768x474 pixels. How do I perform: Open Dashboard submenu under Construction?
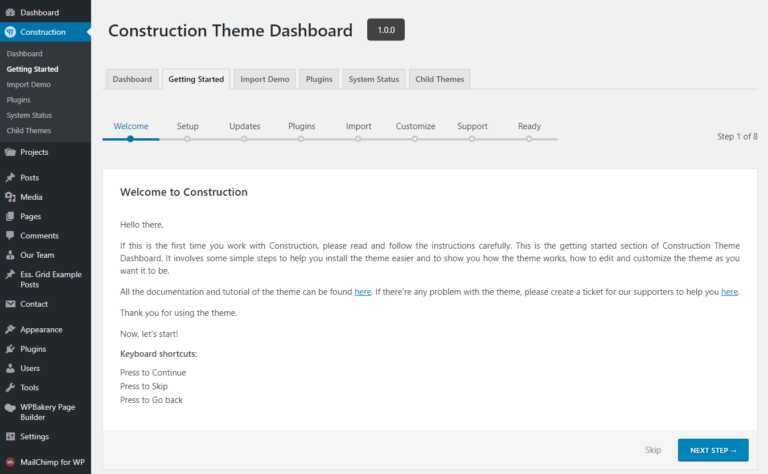coord(24,54)
